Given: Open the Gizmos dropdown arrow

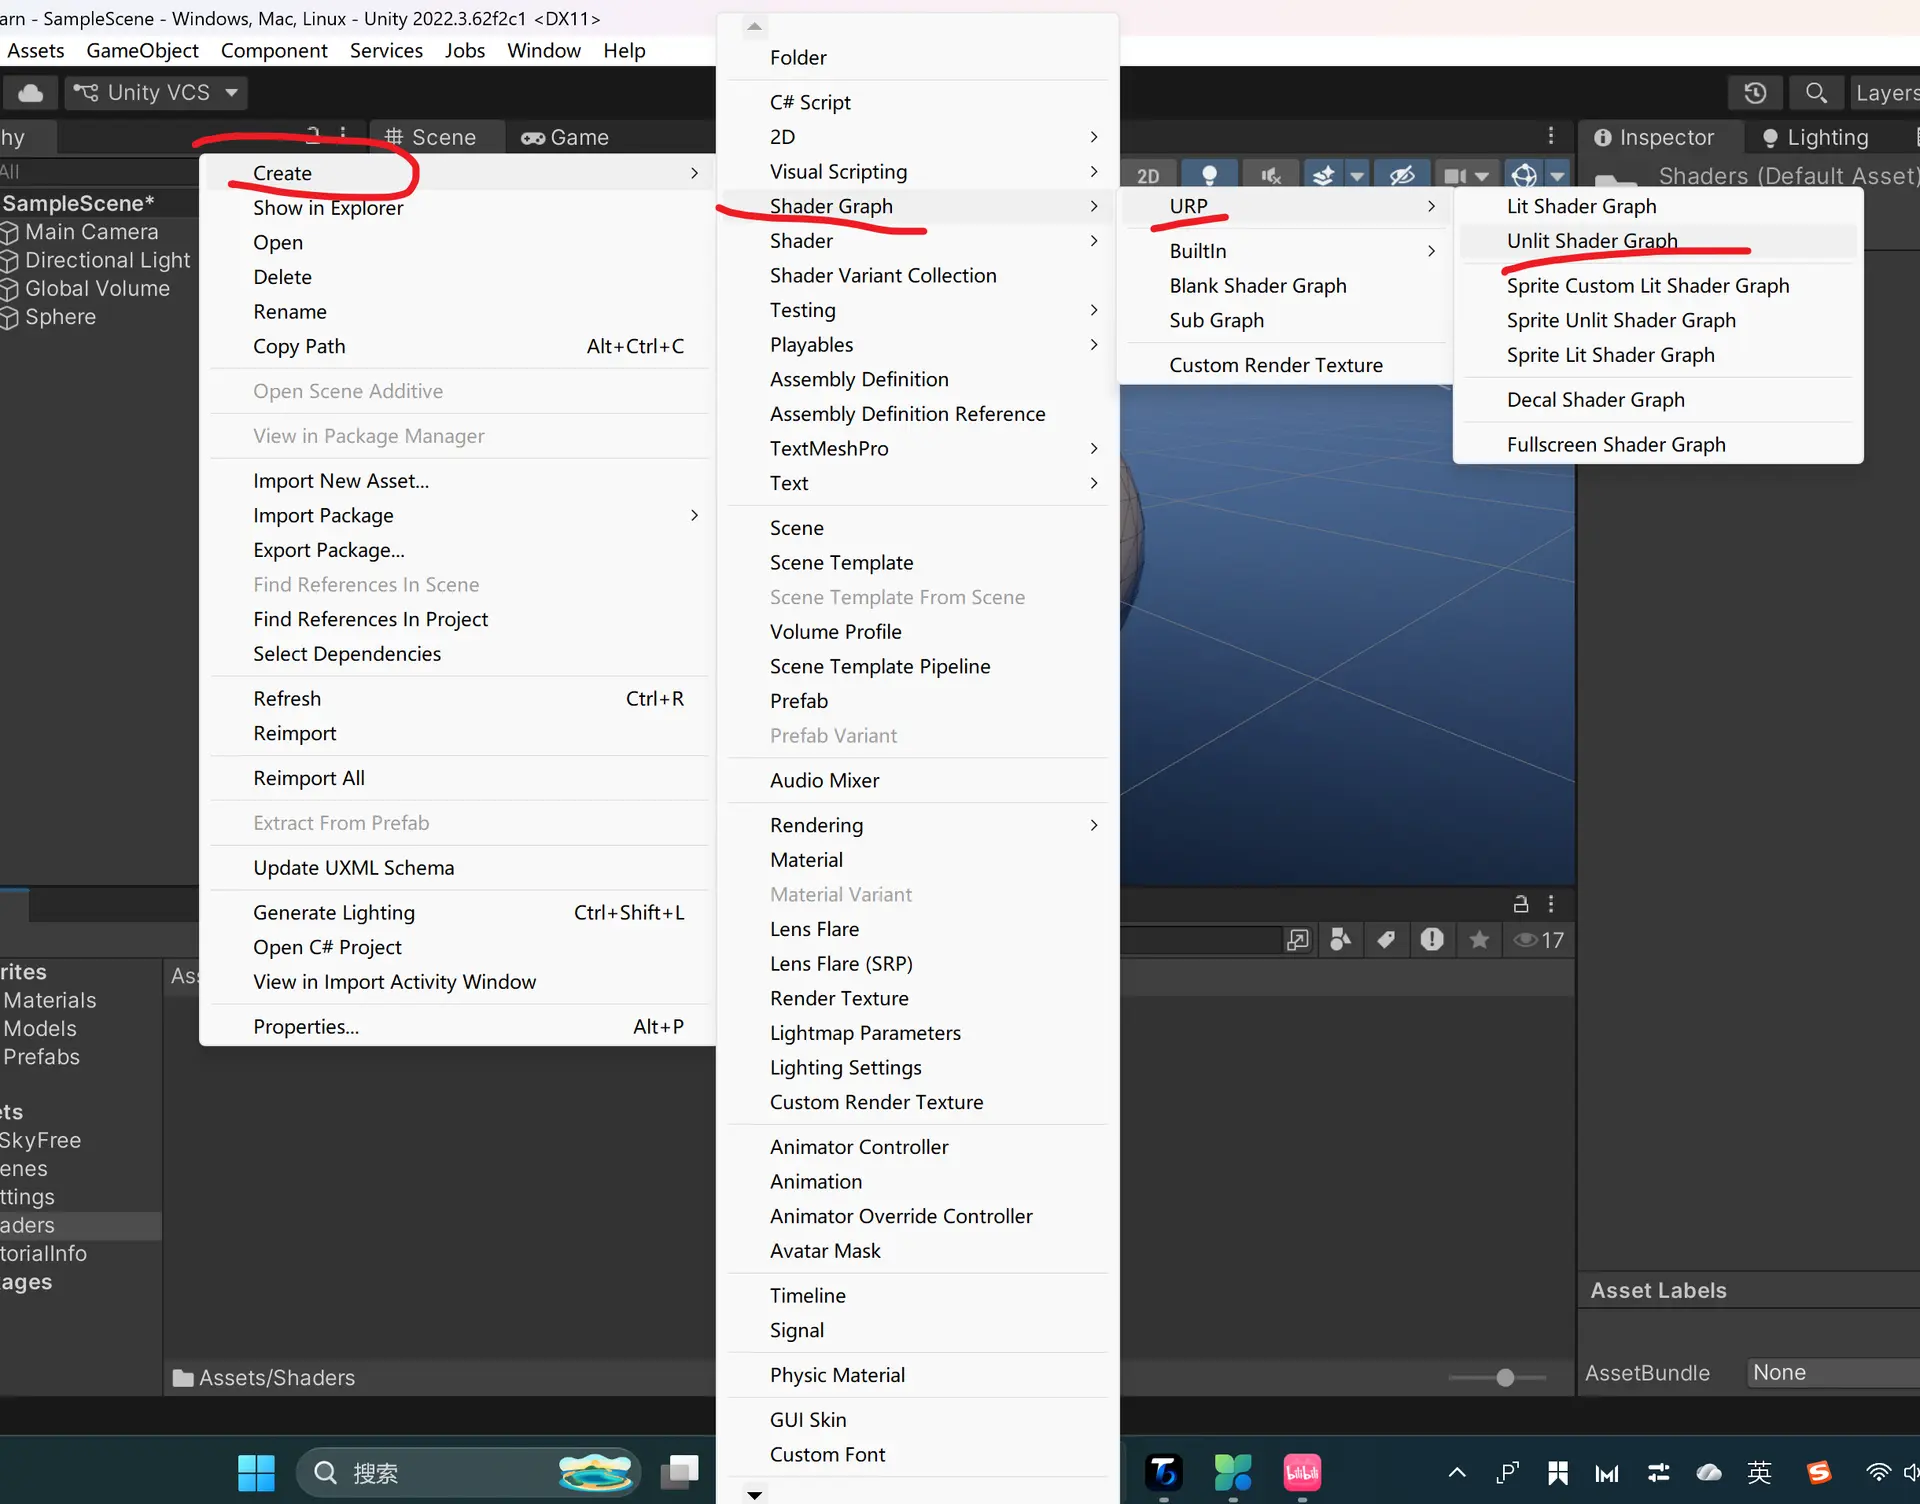Looking at the screenshot, I should click(x=1557, y=176).
